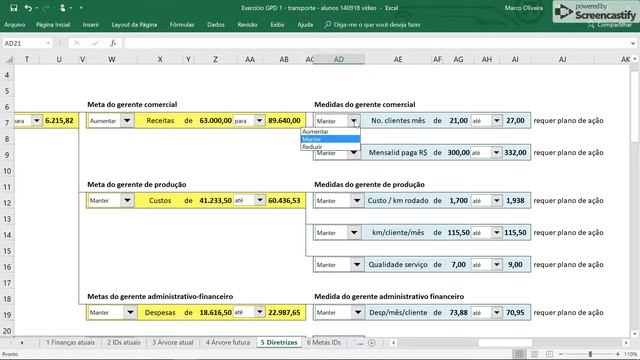Click the zoom out minus icon
The width and height of the screenshot is (640, 360).
pyautogui.click(x=561, y=354)
